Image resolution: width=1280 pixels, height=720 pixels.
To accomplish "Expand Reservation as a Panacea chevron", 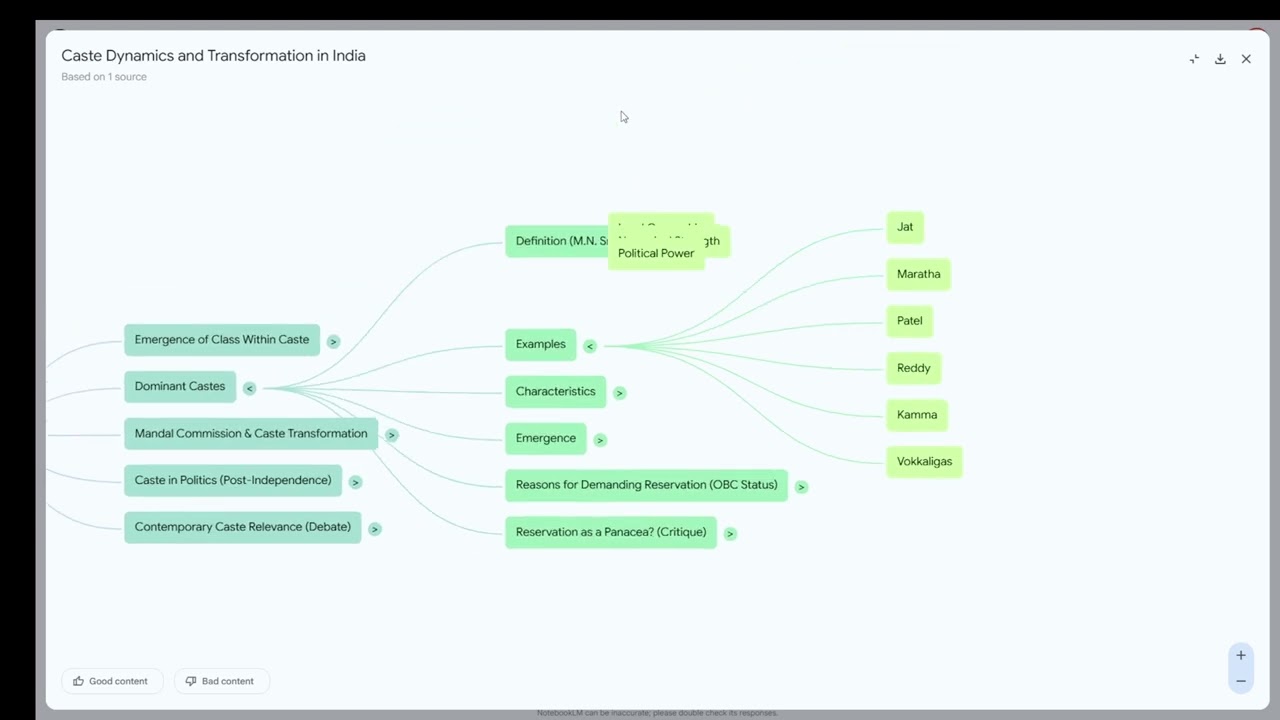I will coord(730,534).
